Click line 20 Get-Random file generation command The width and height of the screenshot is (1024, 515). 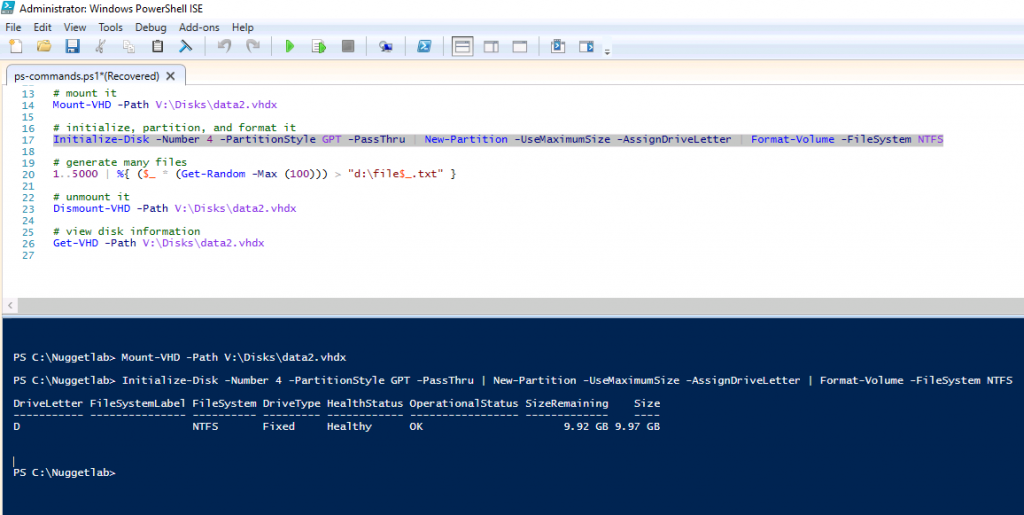coord(254,174)
